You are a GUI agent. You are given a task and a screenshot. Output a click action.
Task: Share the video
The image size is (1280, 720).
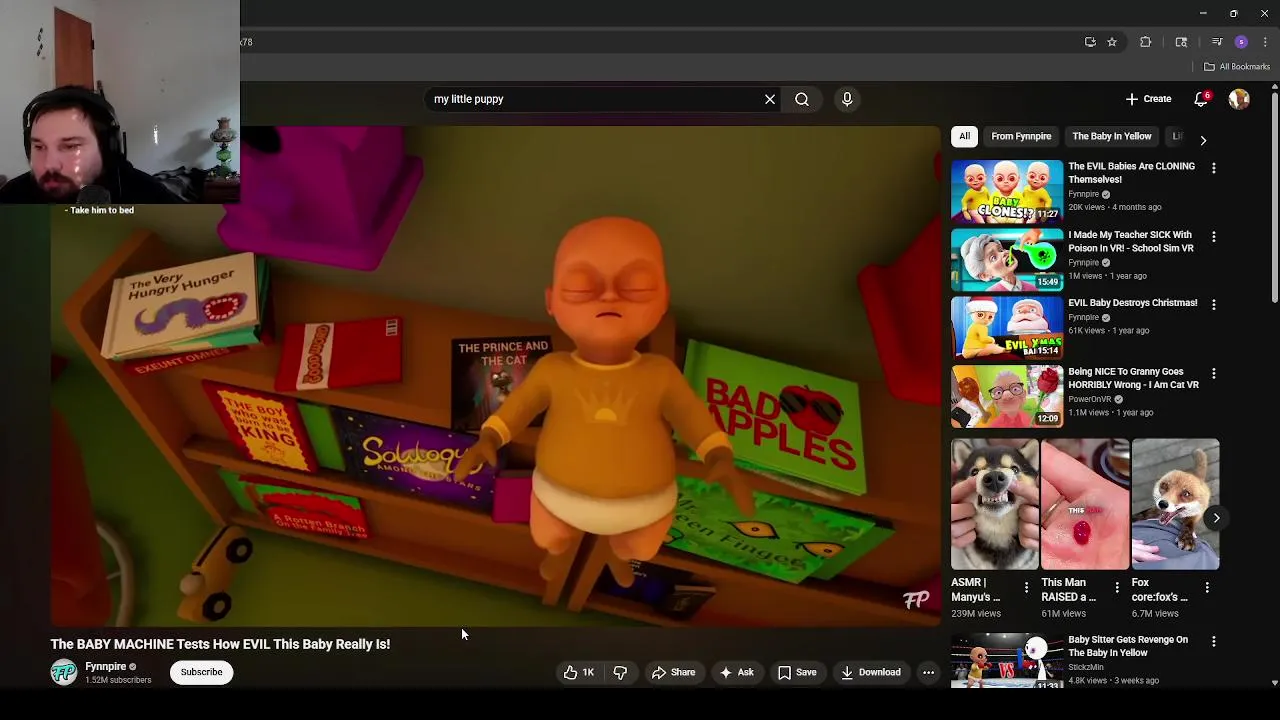pos(673,672)
